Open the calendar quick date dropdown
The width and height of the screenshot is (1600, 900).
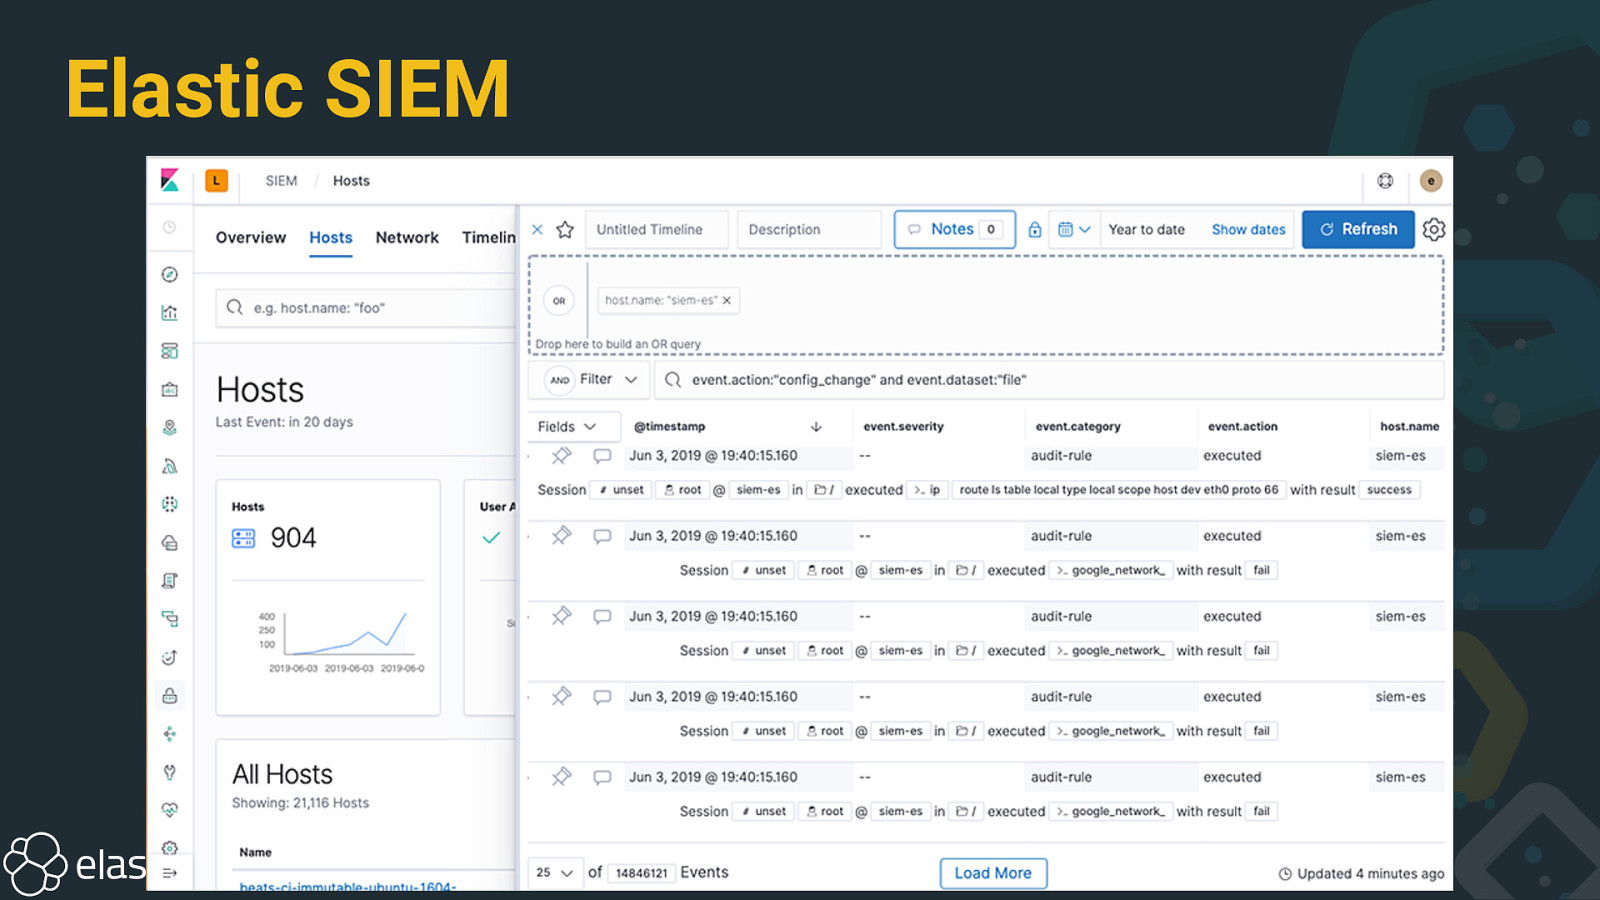(1074, 229)
